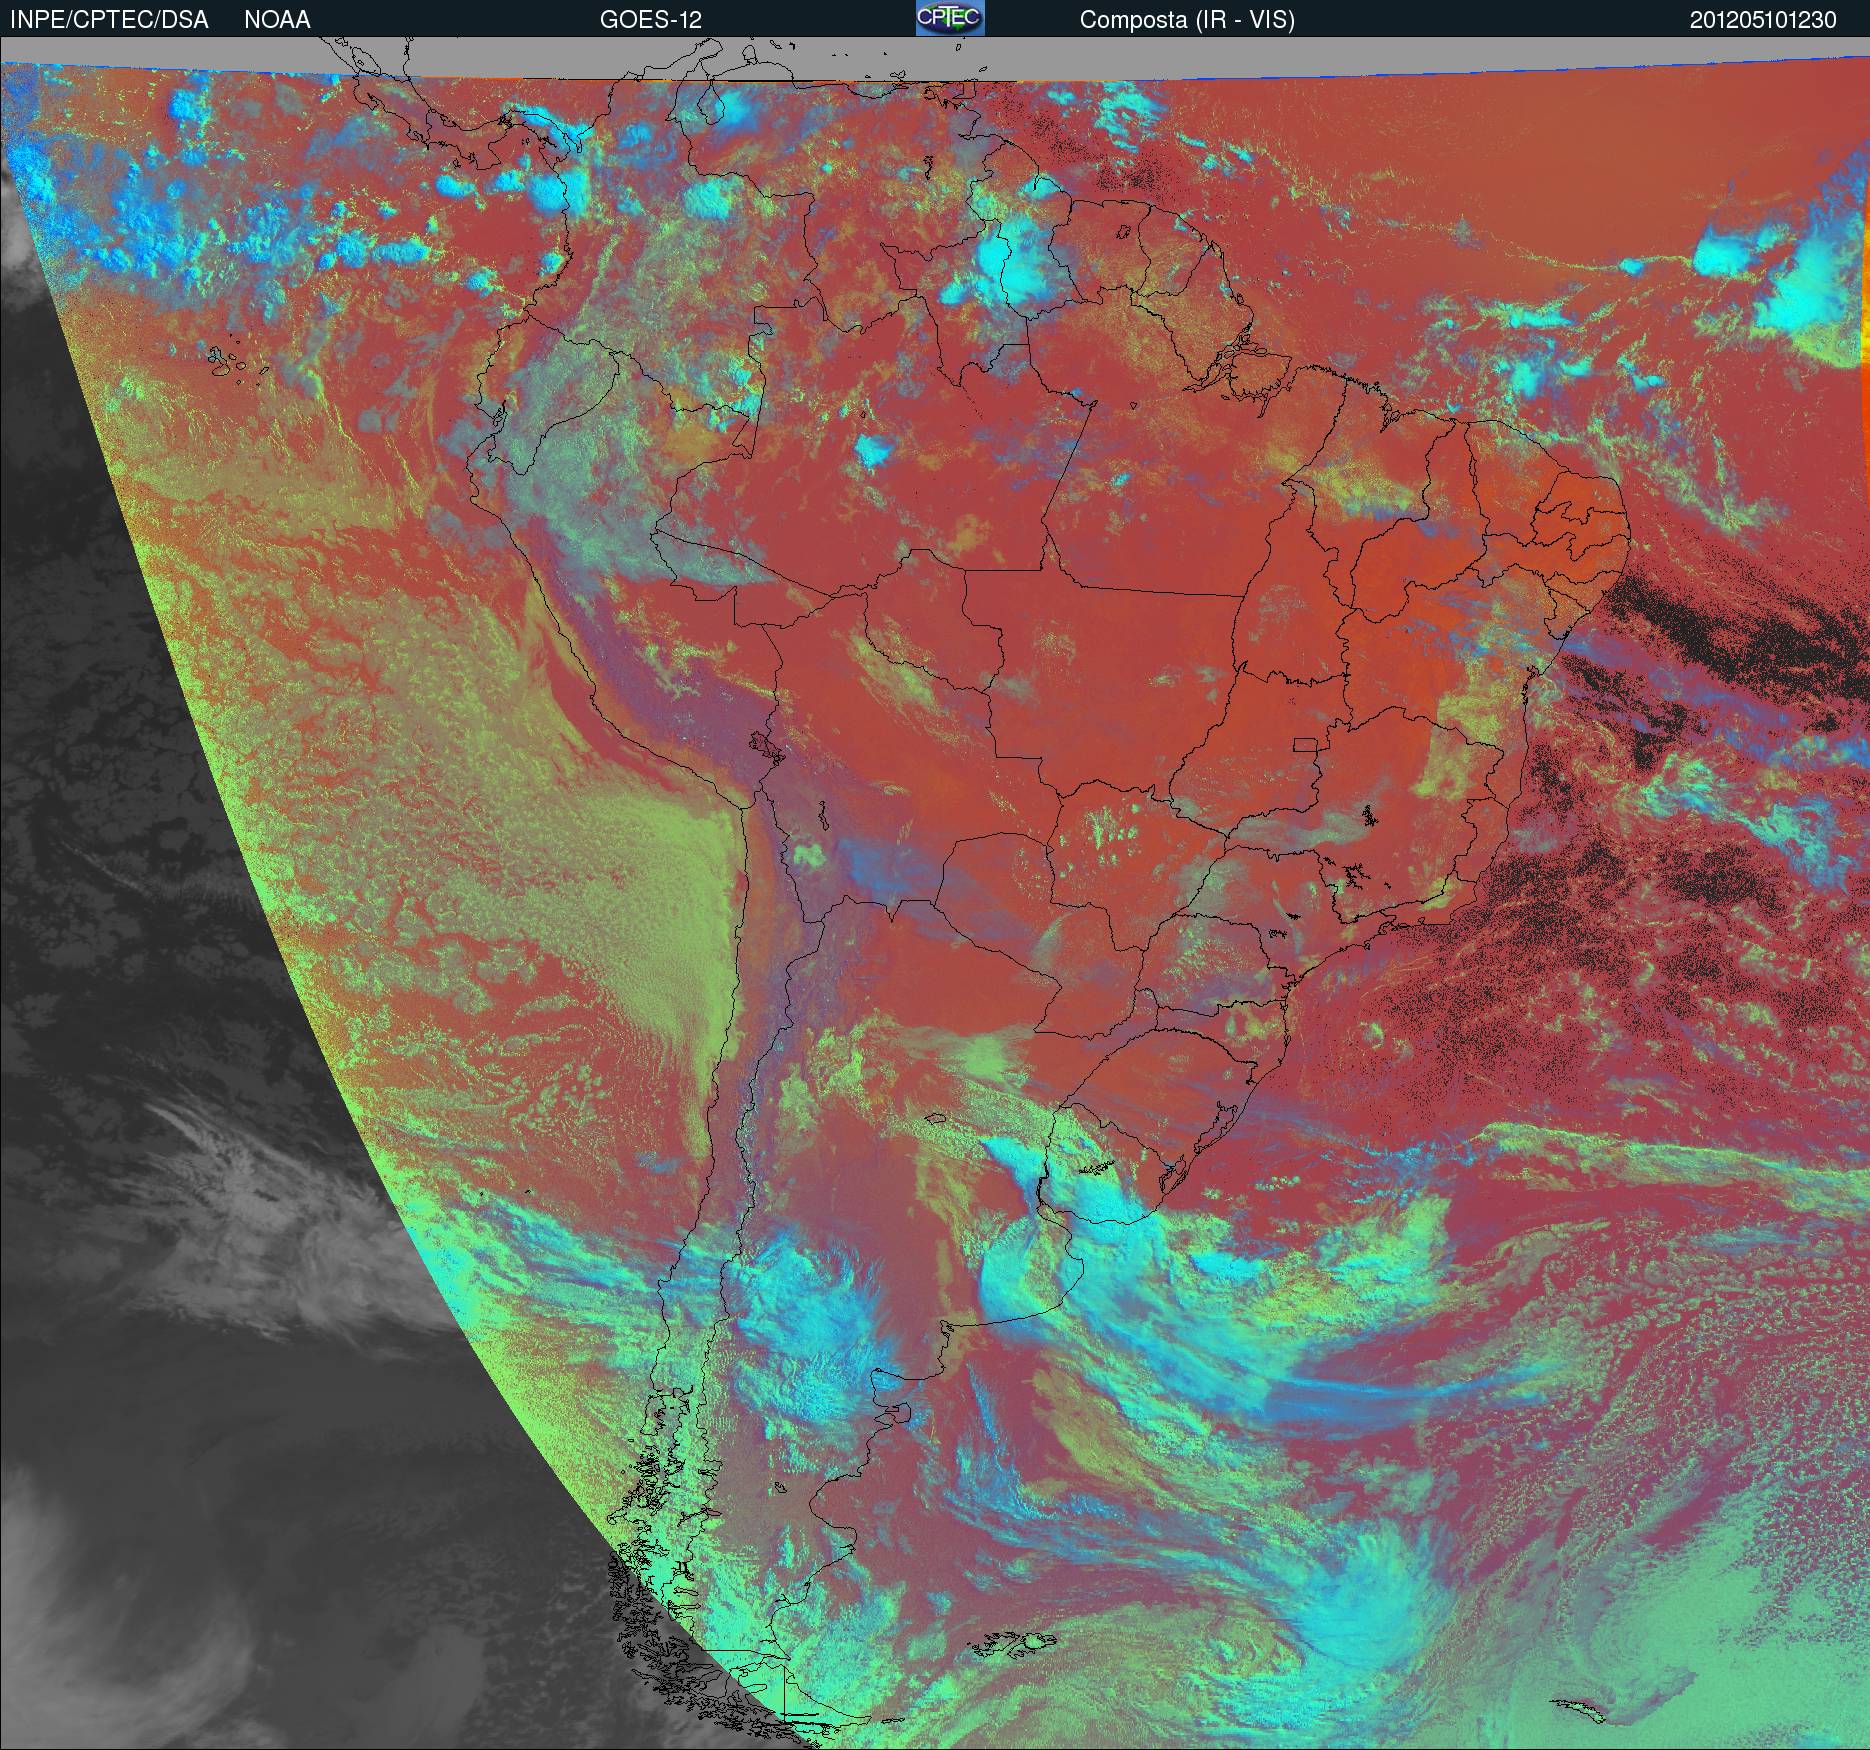Image resolution: width=1870 pixels, height=1750 pixels.
Task: Select the INPE/CPTEC/DSA header text
Action: point(109,20)
